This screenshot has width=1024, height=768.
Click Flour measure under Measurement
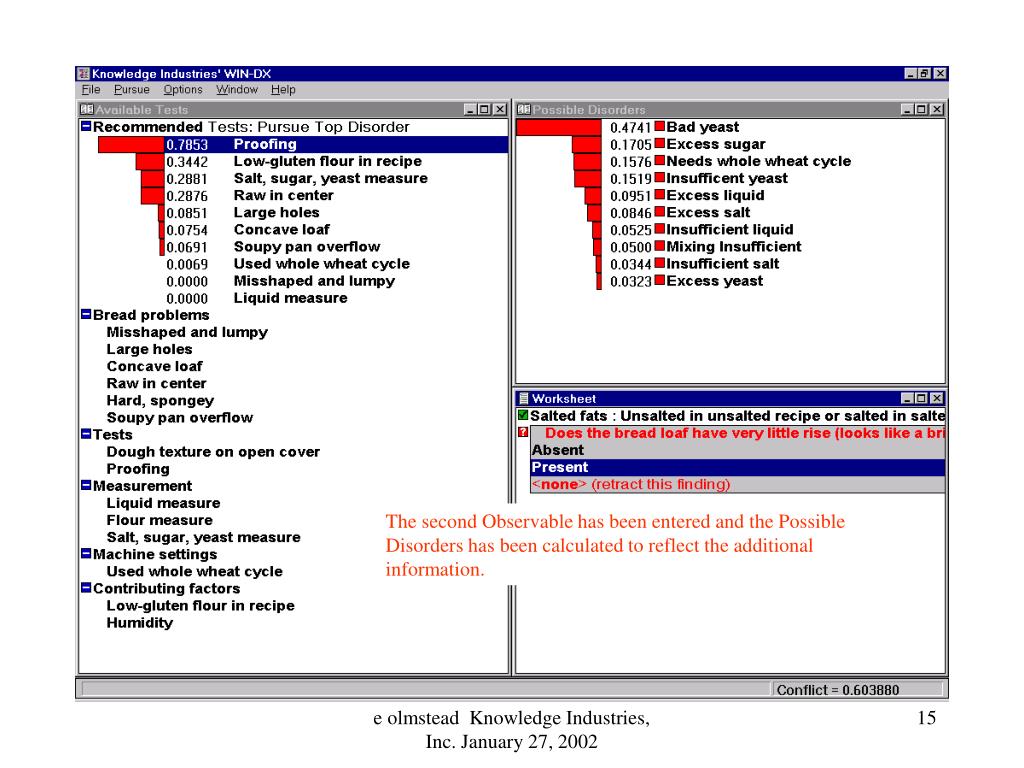coord(159,520)
